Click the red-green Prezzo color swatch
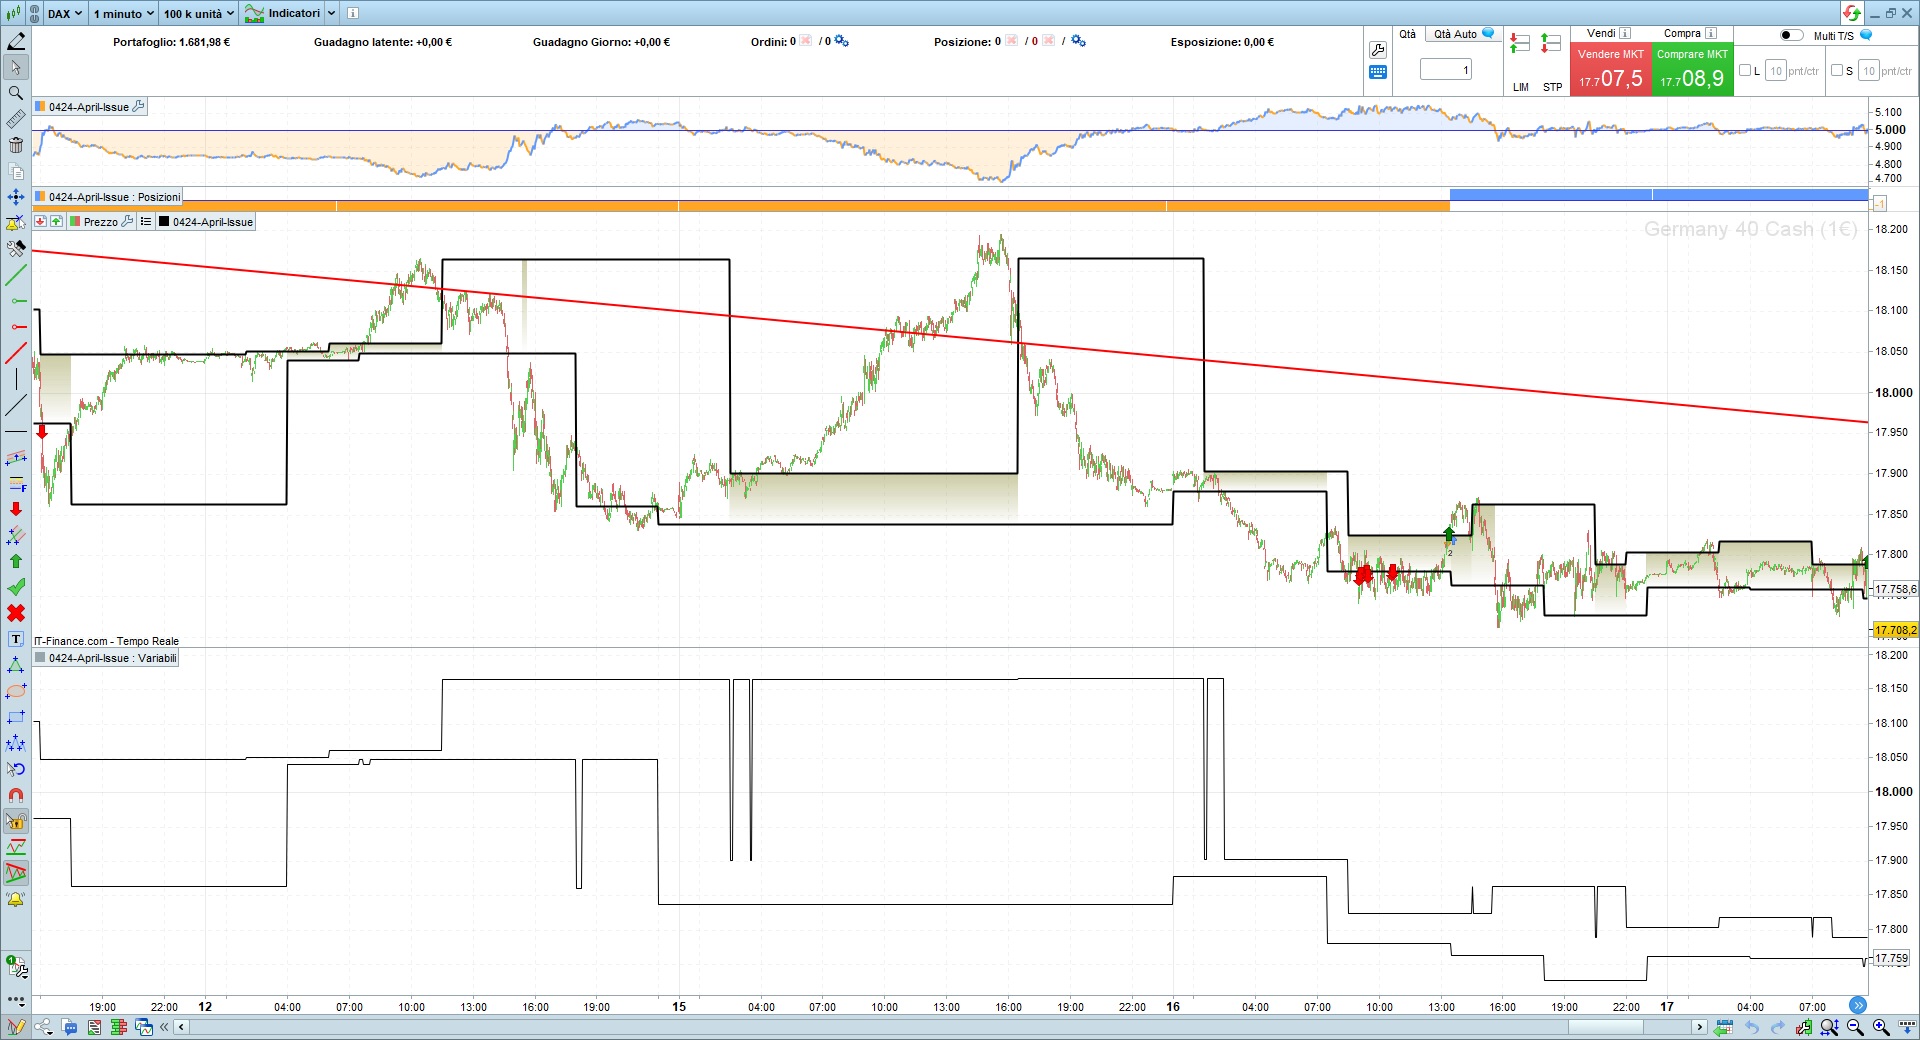The height and width of the screenshot is (1040, 1920). tap(75, 222)
